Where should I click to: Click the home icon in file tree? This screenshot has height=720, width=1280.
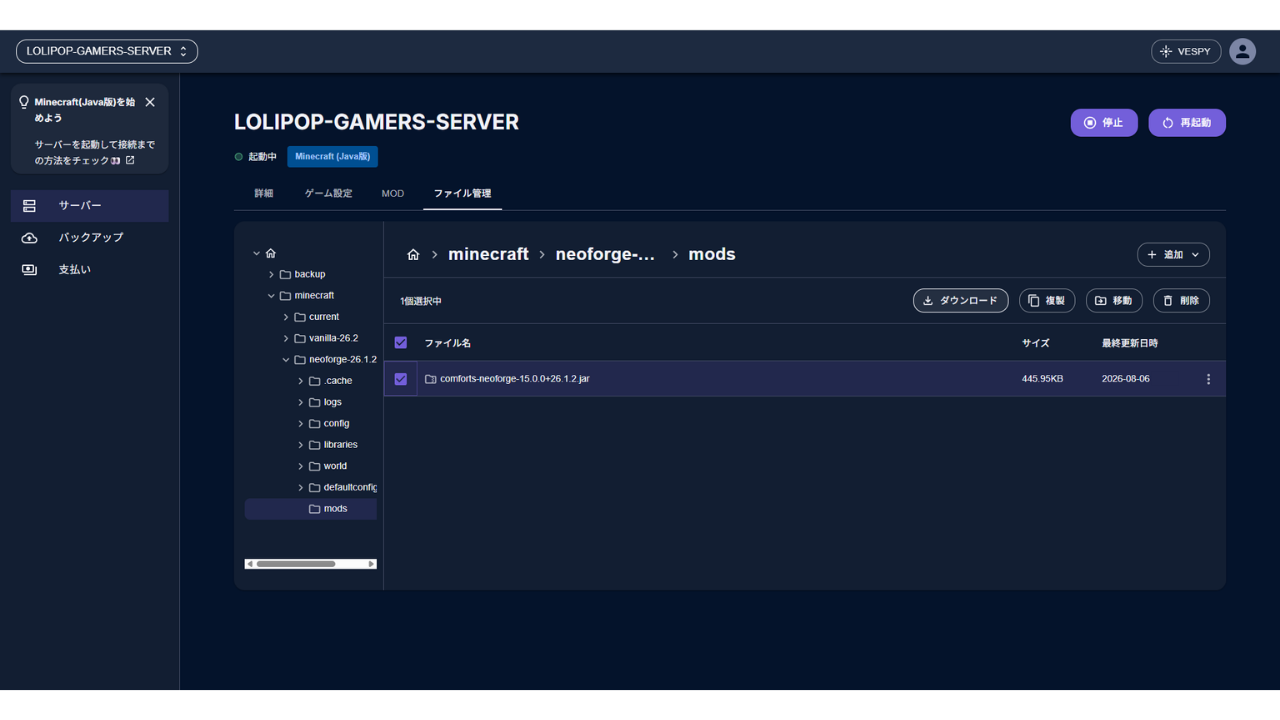pyautogui.click(x=270, y=253)
